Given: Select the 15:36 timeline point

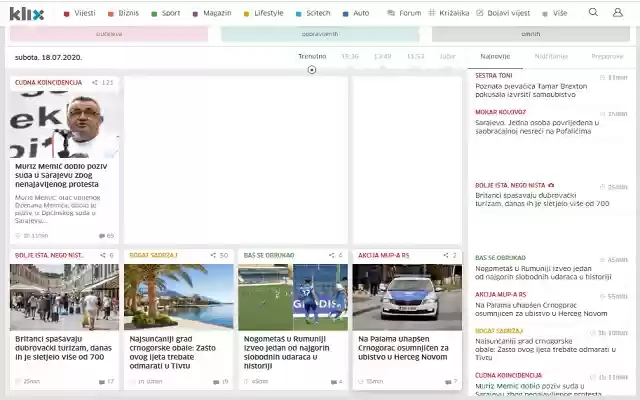Looking at the screenshot, I should click(350, 56).
